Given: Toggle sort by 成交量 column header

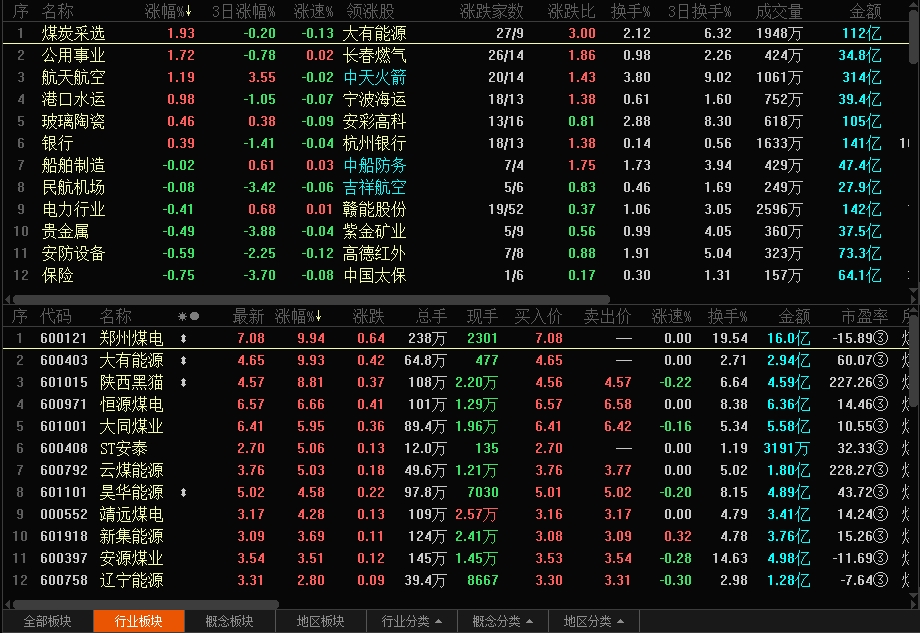Looking at the screenshot, I should [779, 11].
